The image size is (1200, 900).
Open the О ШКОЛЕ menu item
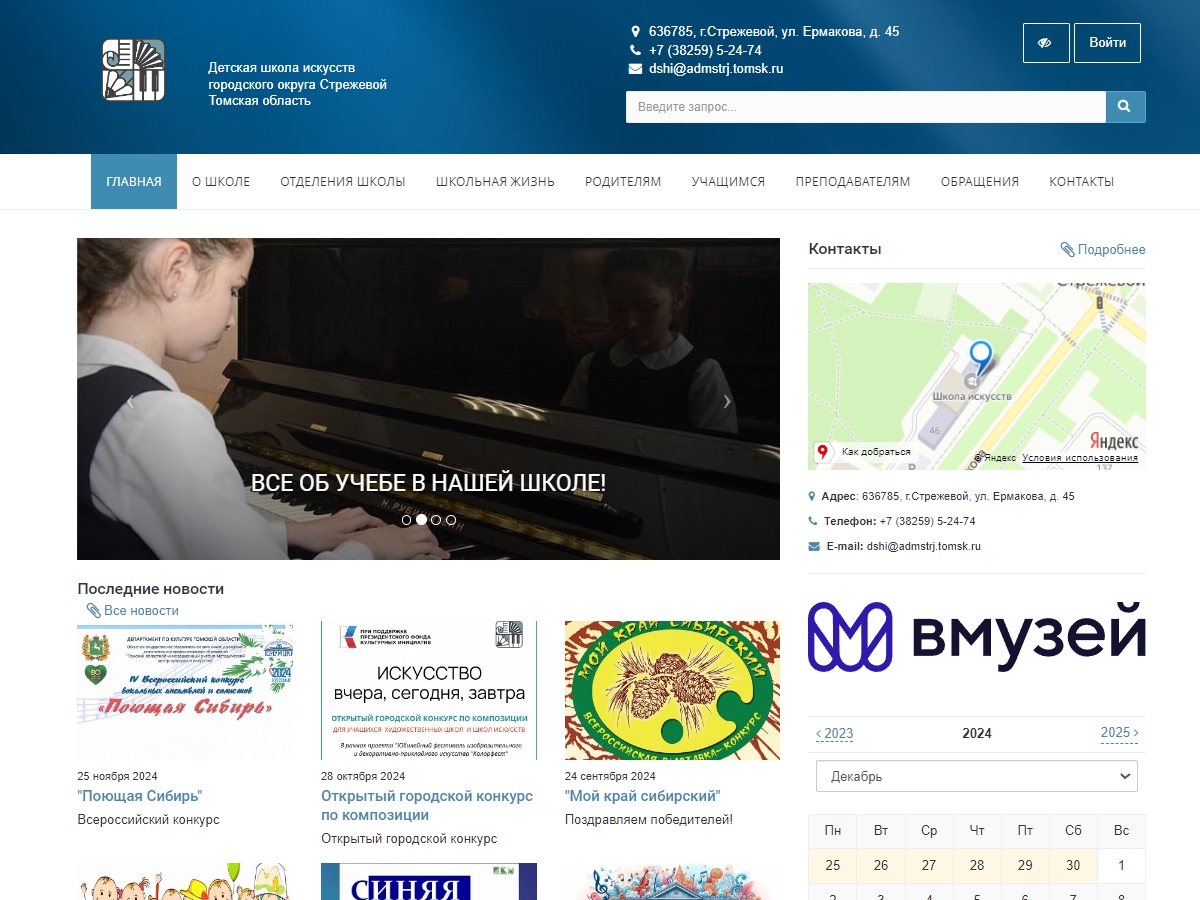click(x=221, y=182)
